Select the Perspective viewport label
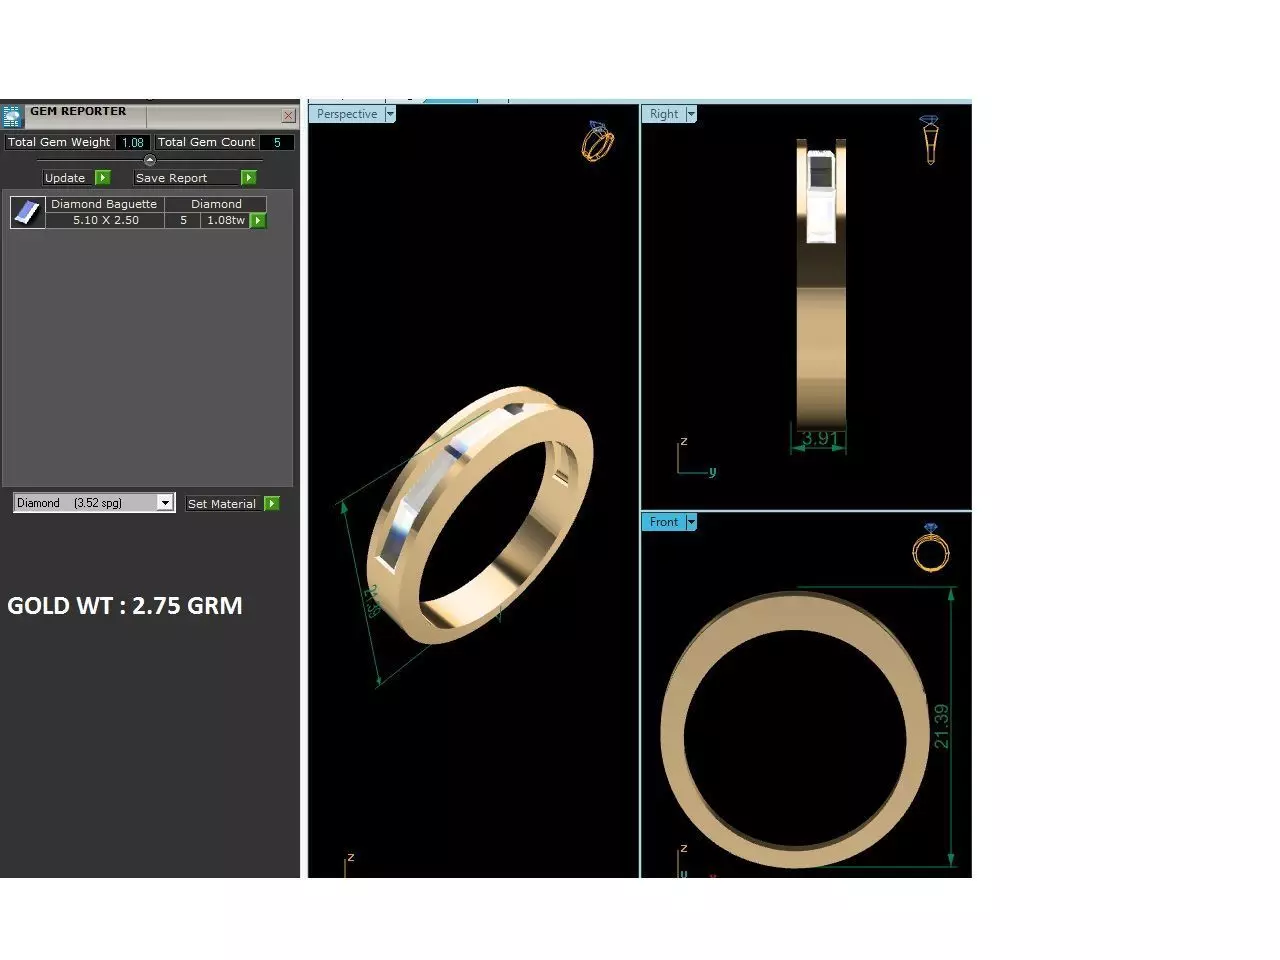The width and height of the screenshot is (1280, 960). click(347, 114)
